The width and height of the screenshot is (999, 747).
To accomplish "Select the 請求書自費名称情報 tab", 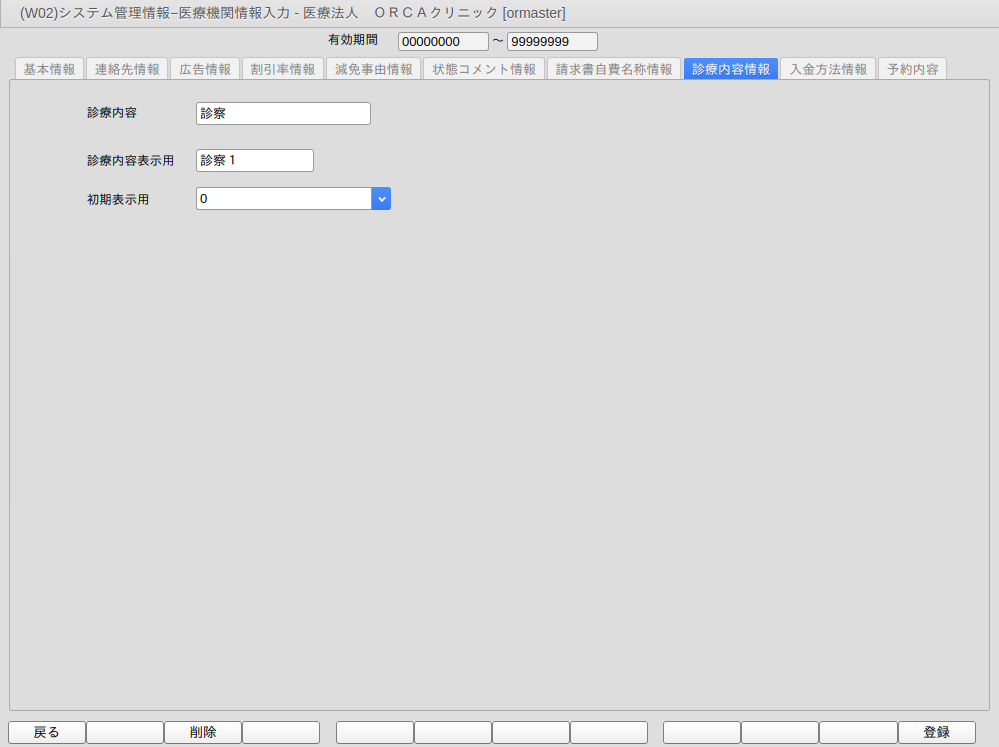I will coord(614,69).
